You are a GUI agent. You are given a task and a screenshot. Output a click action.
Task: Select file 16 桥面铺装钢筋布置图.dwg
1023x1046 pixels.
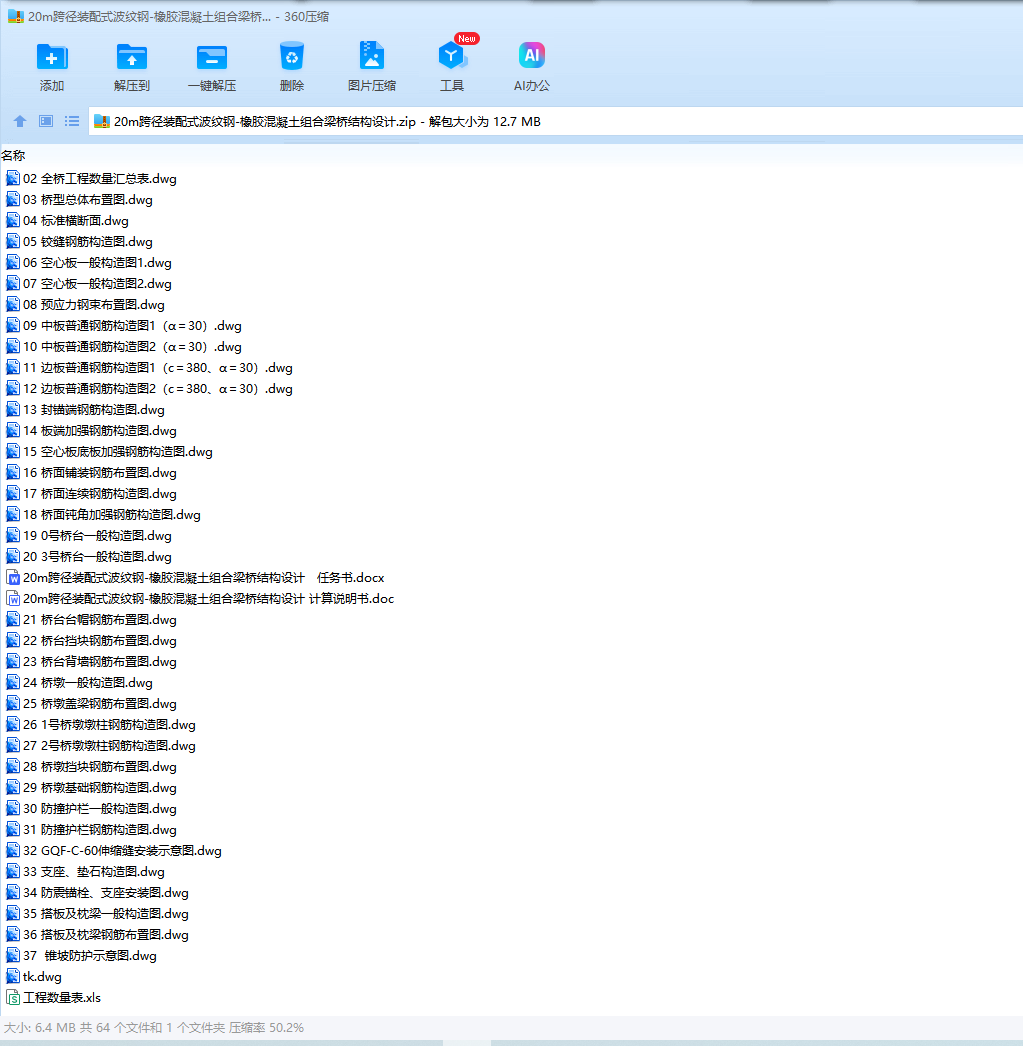[91, 473]
